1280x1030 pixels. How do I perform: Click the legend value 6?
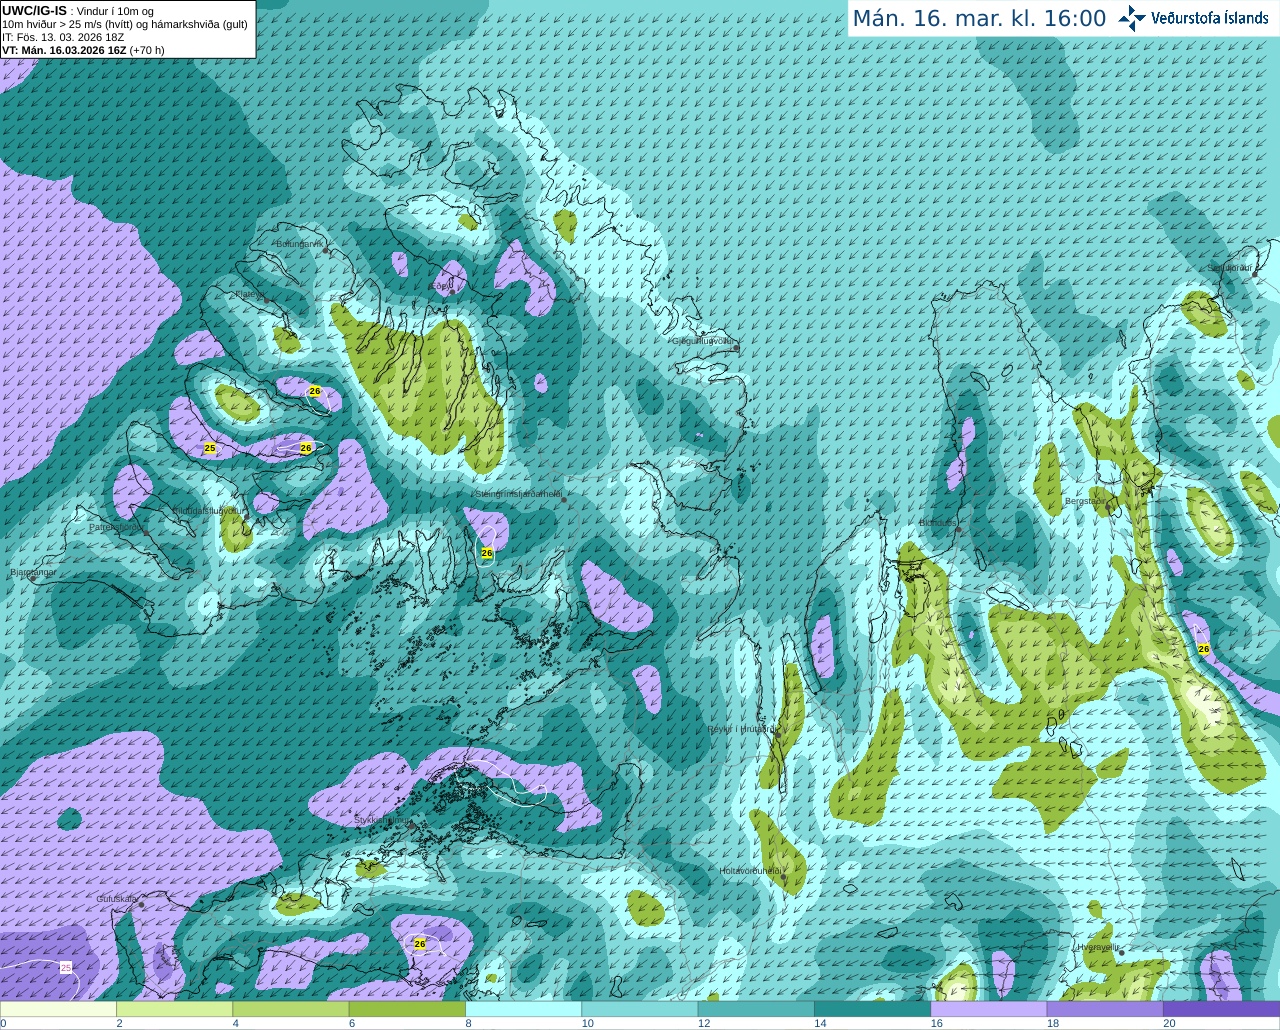click(x=352, y=1023)
